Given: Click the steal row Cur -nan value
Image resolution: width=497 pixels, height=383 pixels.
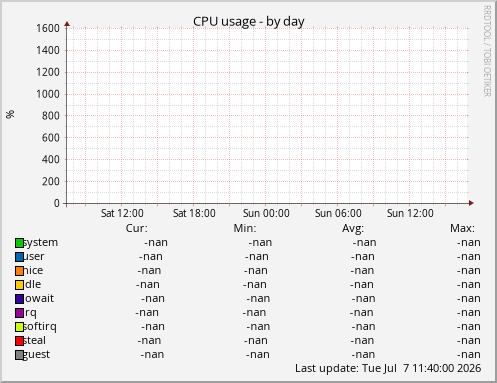Looking at the screenshot, I should click(149, 341).
